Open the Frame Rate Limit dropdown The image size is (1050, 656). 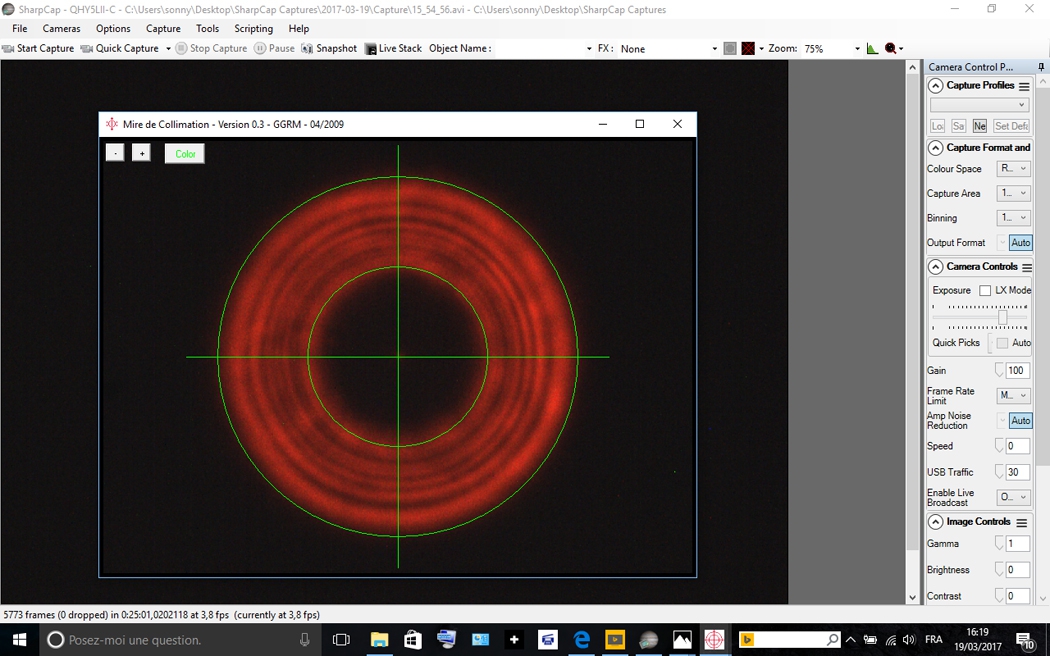(x=1013, y=395)
